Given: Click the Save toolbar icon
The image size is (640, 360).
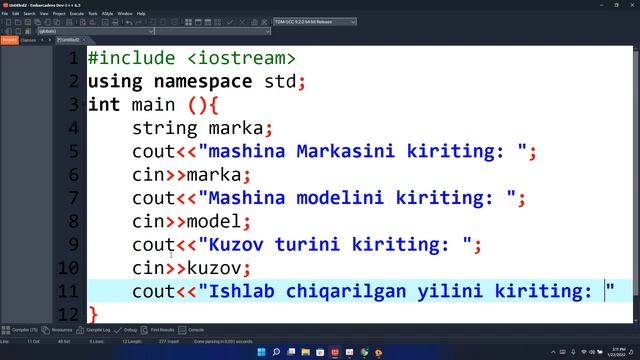Looking at the screenshot, I should click(x=28, y=22).
